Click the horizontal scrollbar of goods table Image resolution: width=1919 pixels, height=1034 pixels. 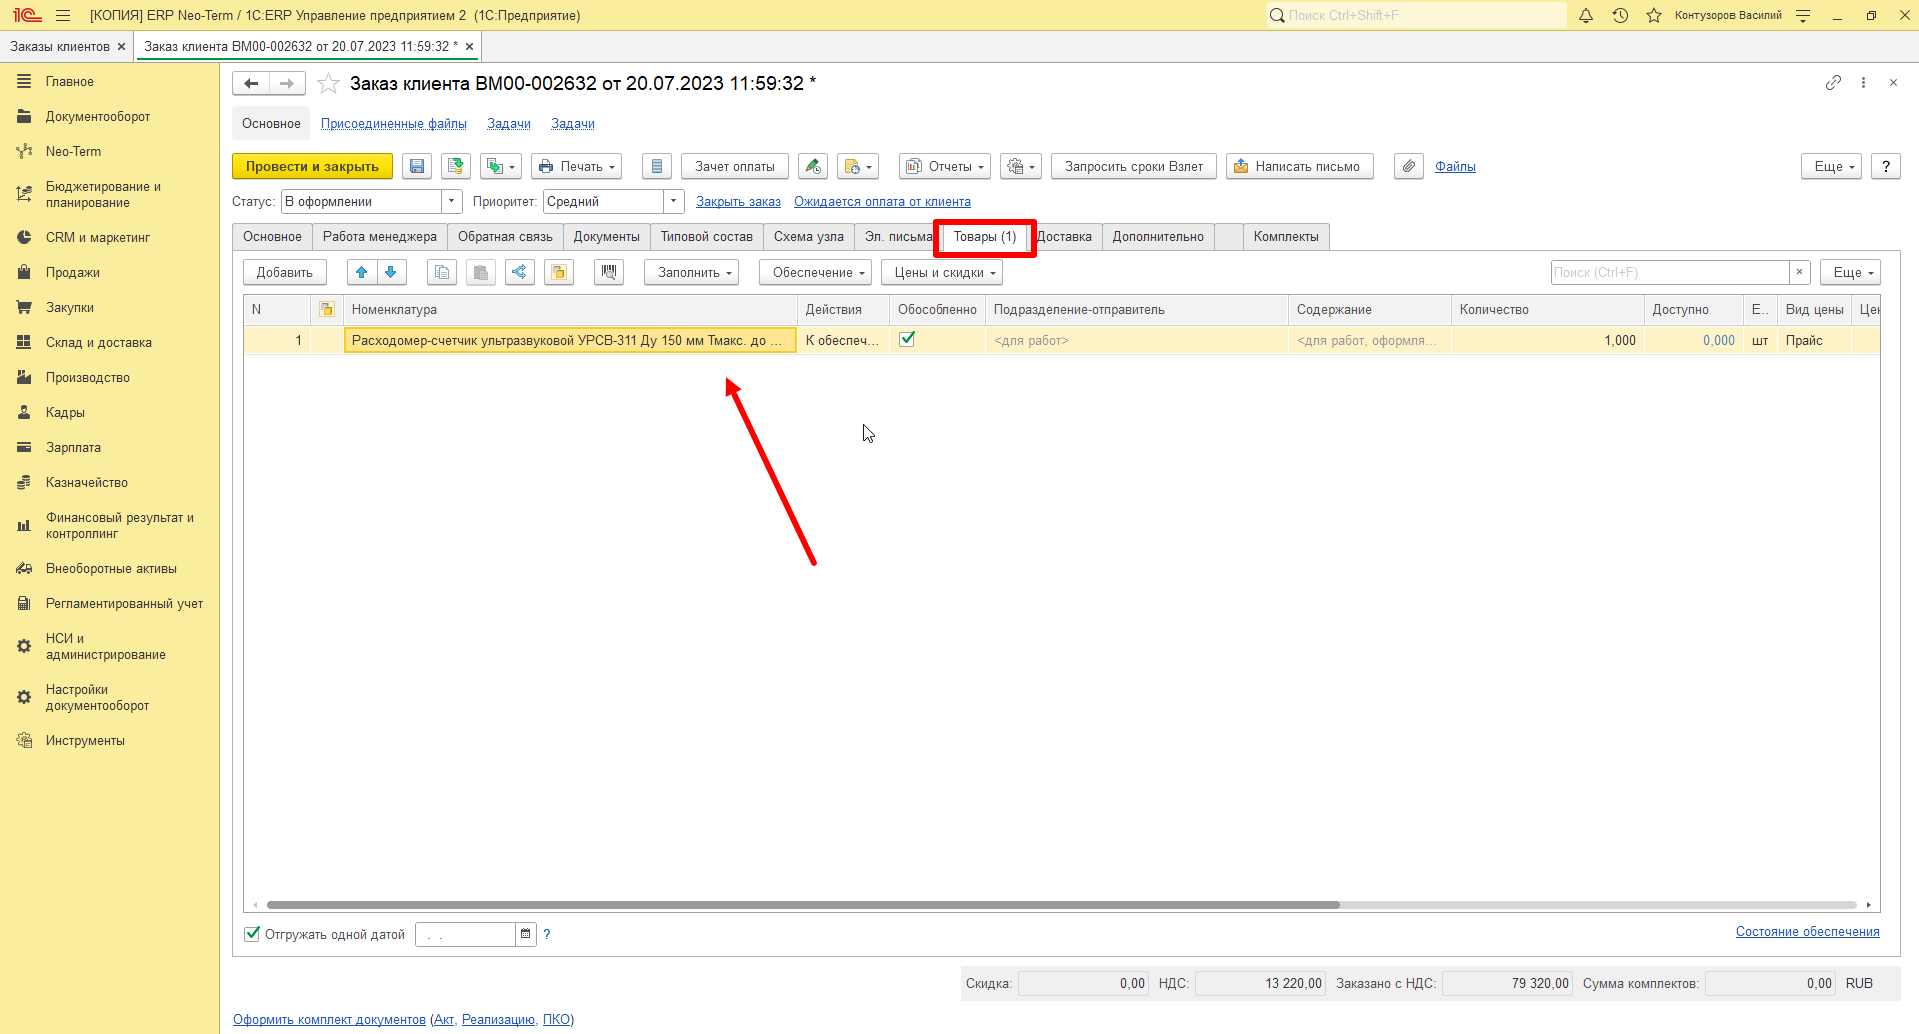click(803, 905)
